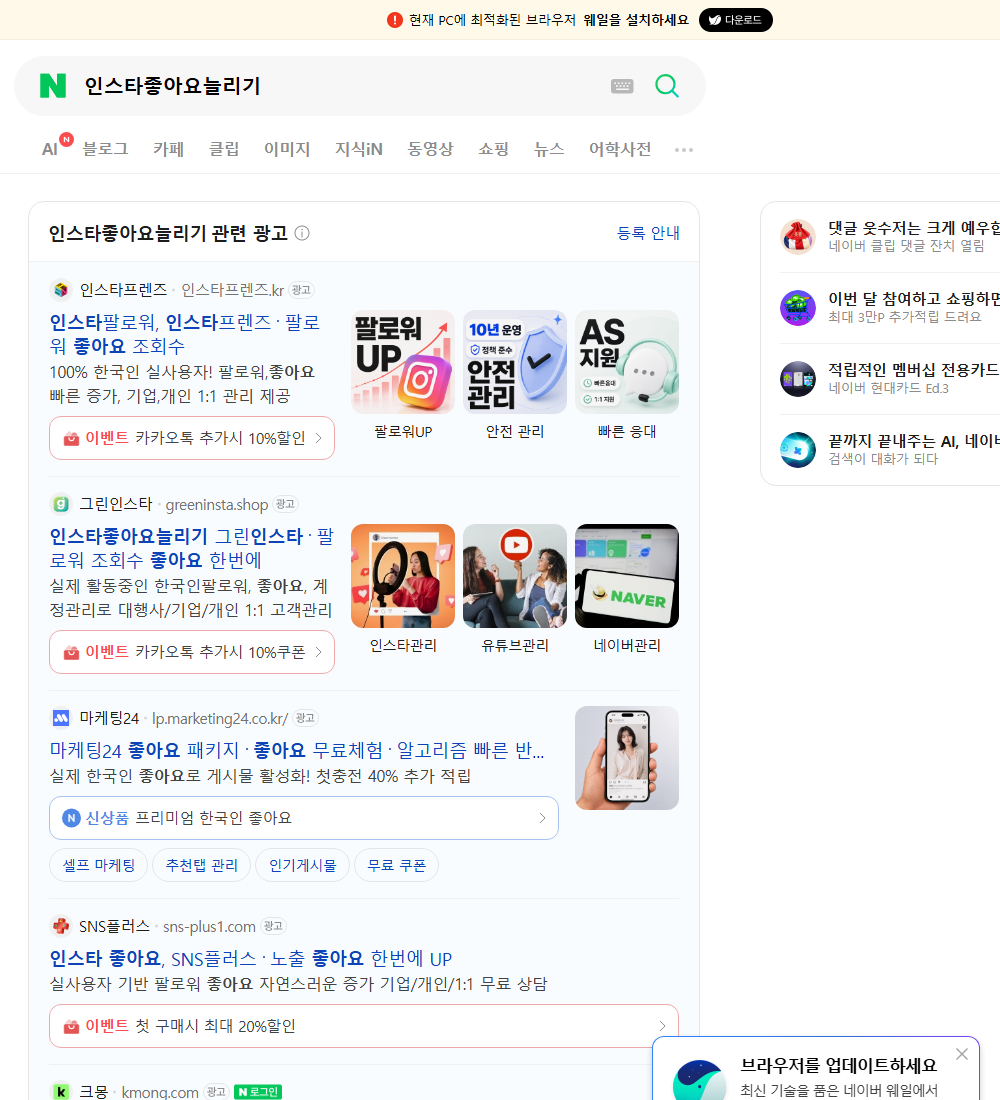The width and height of the screenshot is (1000, 1100).
Task: Click the red warning exclamation icon
Action: 394,20
